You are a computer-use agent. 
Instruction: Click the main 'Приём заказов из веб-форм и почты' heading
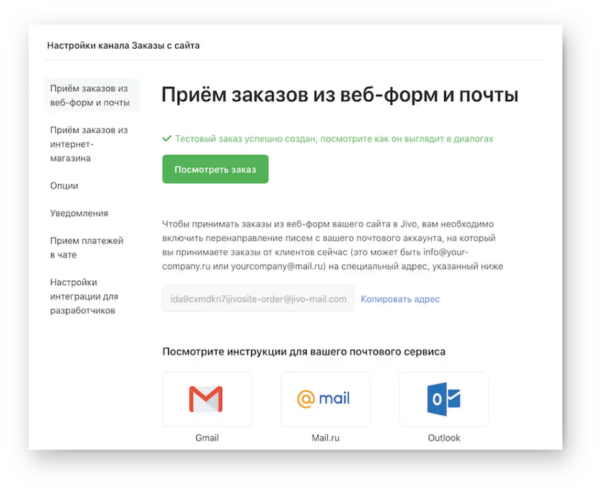point(340,94)
